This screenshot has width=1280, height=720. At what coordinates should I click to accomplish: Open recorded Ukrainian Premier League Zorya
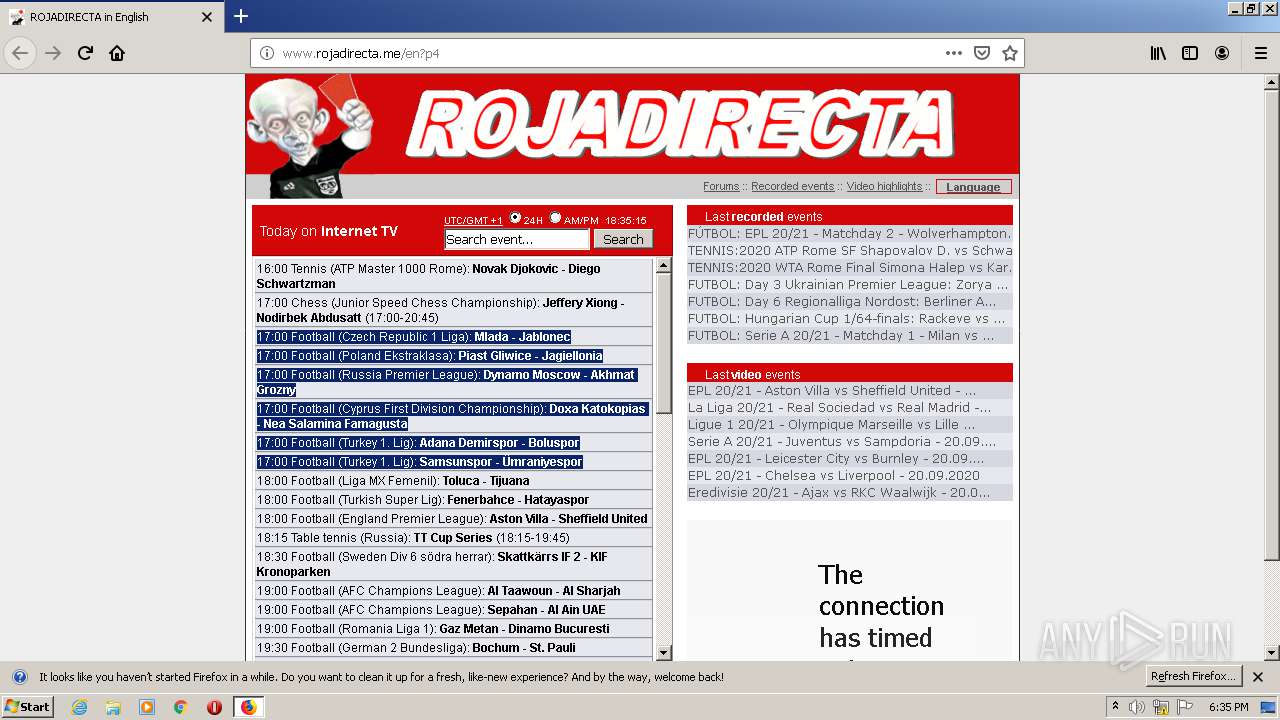tap(849, 285)
